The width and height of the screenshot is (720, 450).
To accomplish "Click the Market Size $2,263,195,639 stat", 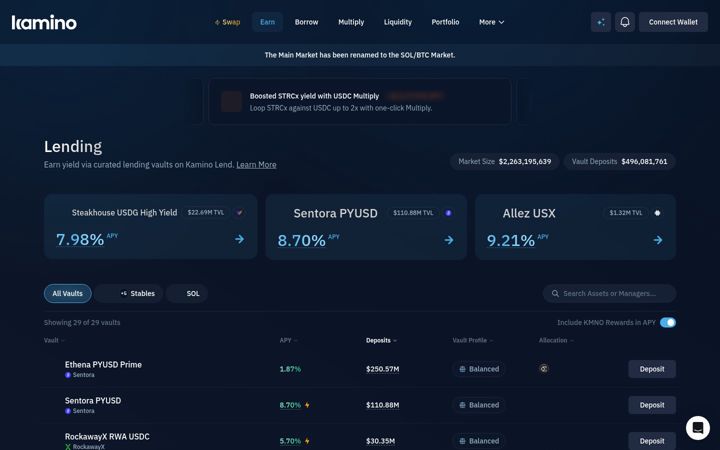I will (504, 162).
